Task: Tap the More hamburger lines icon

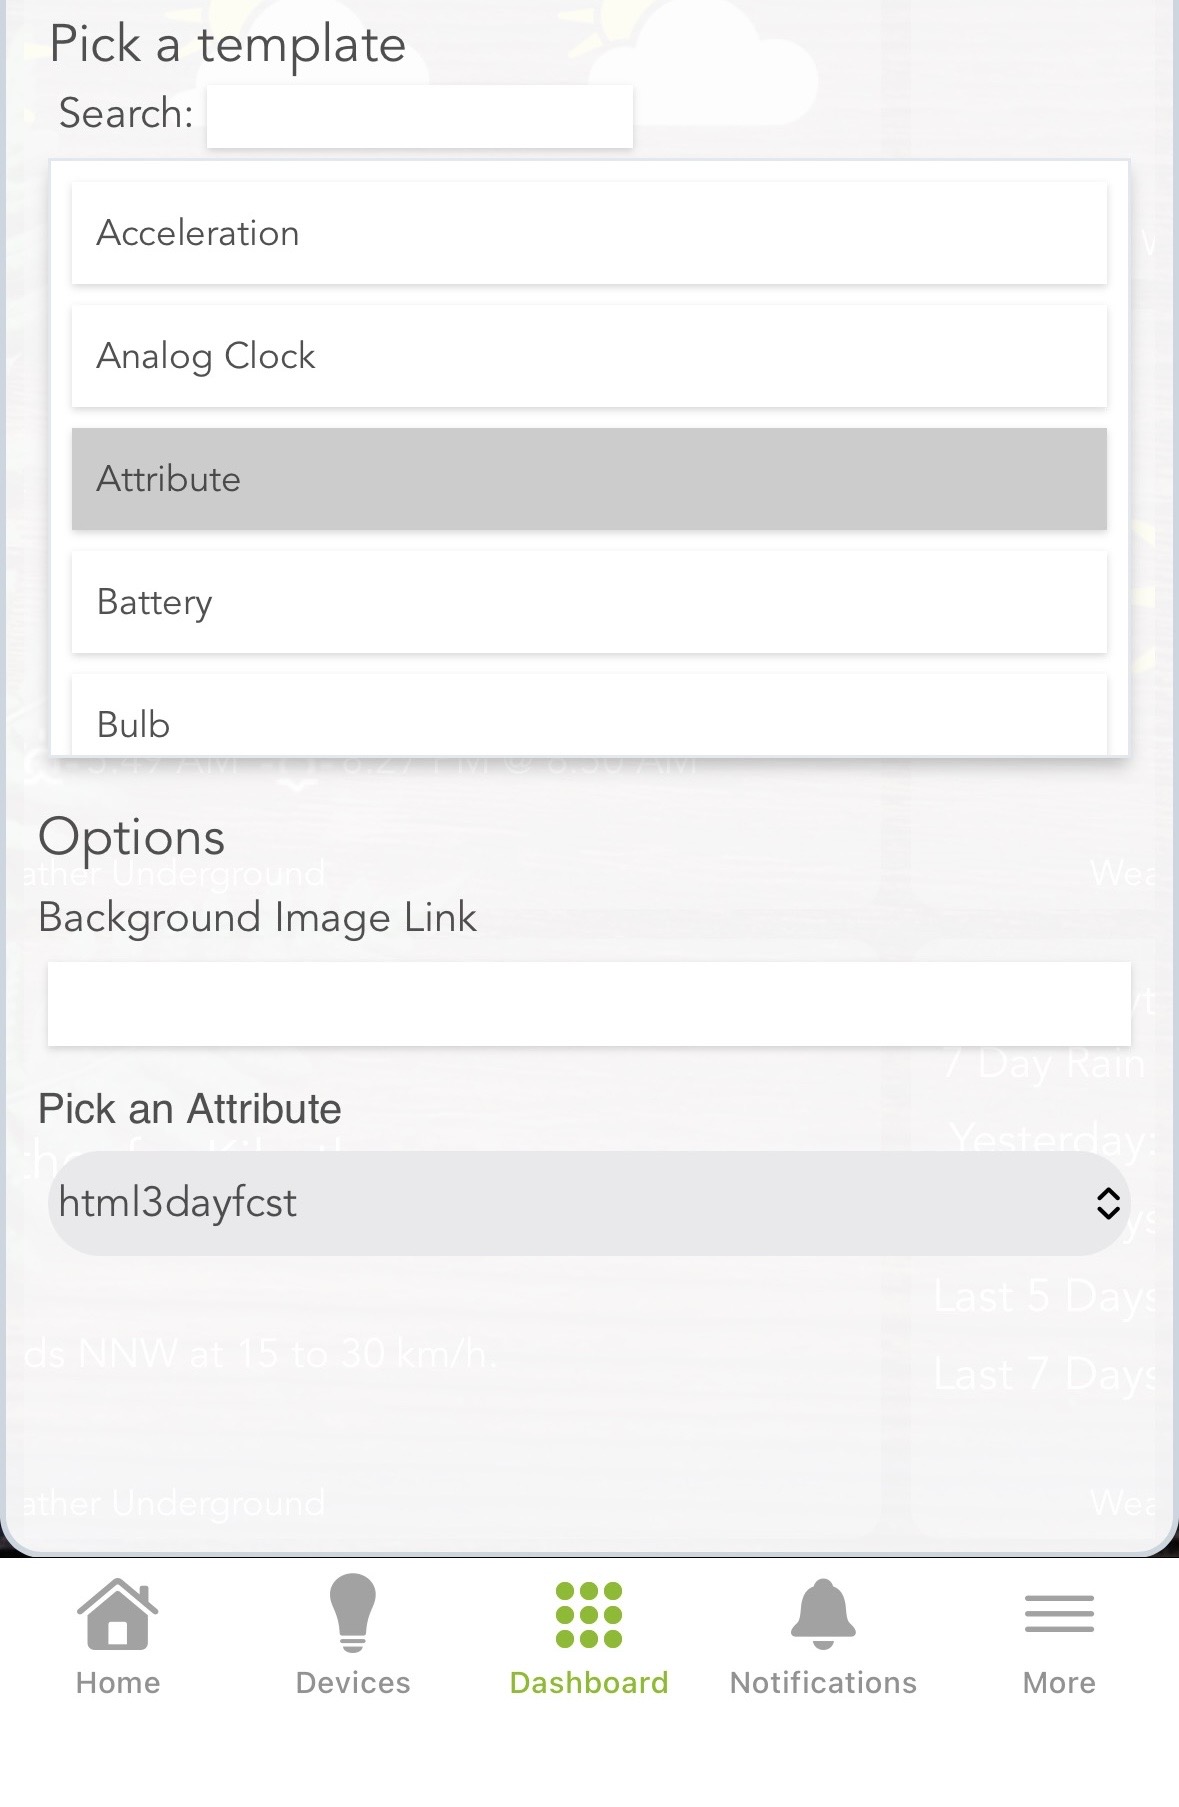Action: [1059, 1614]
